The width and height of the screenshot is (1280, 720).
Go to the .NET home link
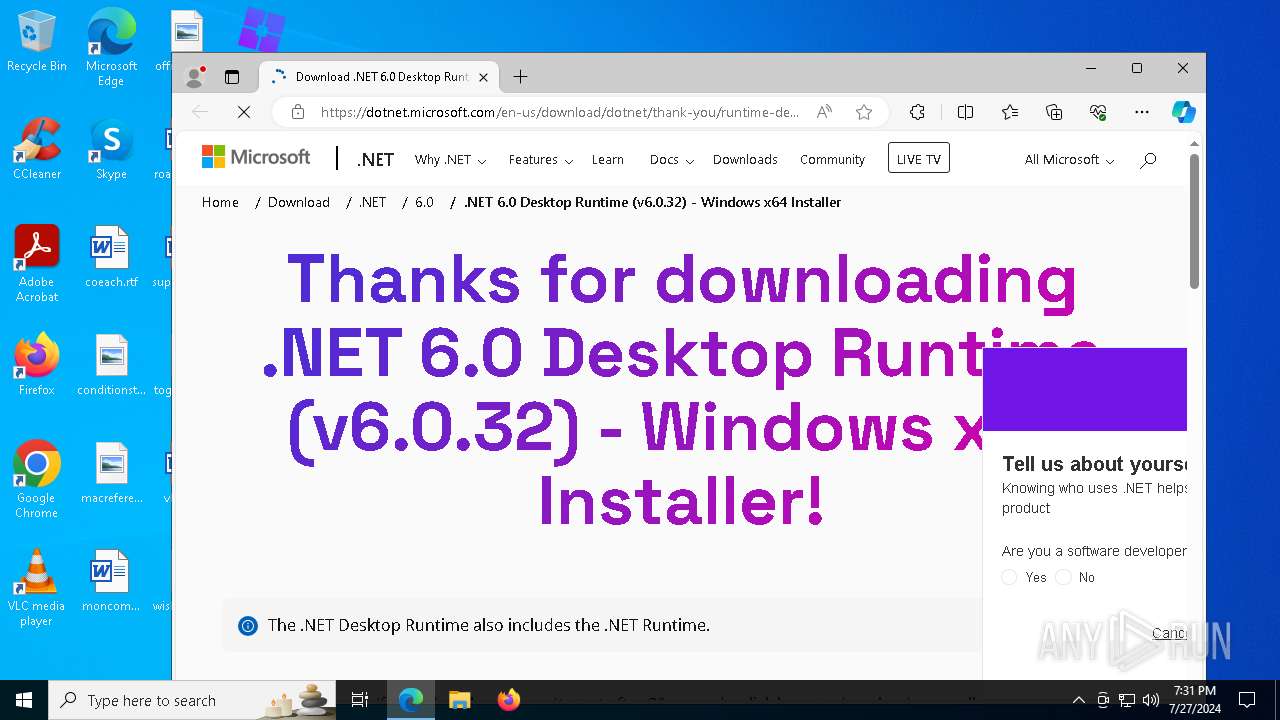375,160
